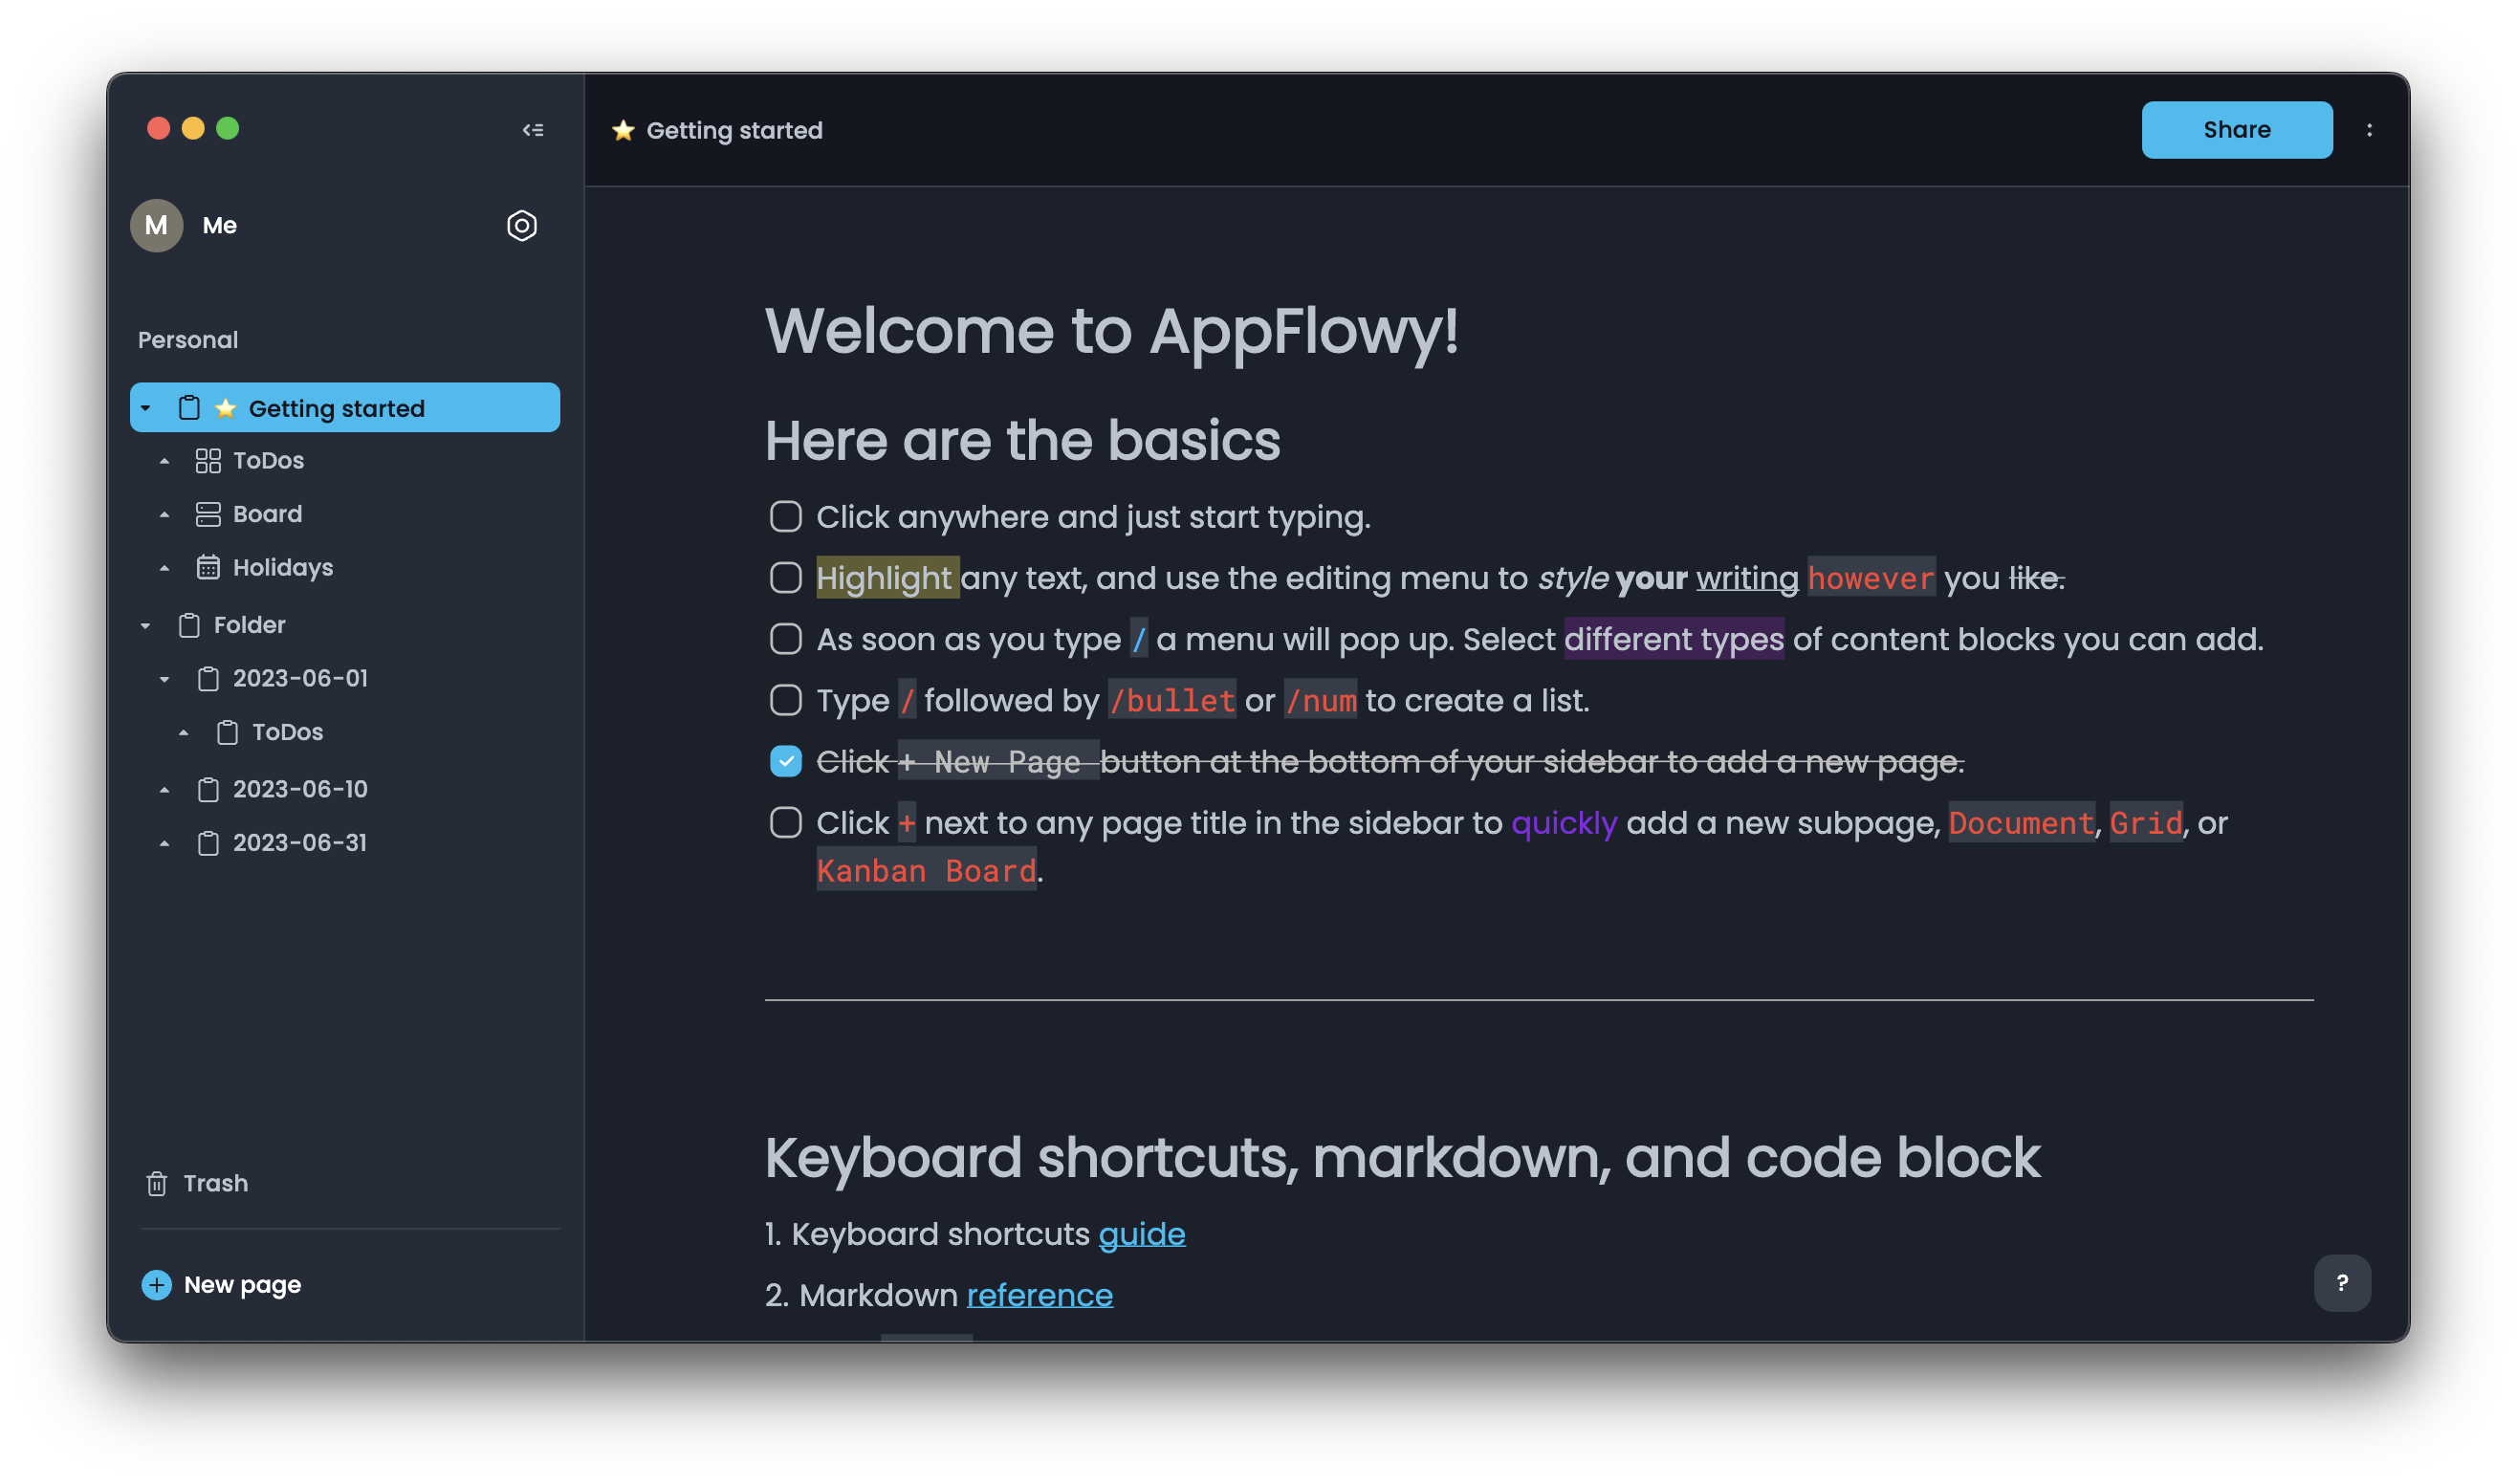Click the star icon on Getting started

coord(225,408)
